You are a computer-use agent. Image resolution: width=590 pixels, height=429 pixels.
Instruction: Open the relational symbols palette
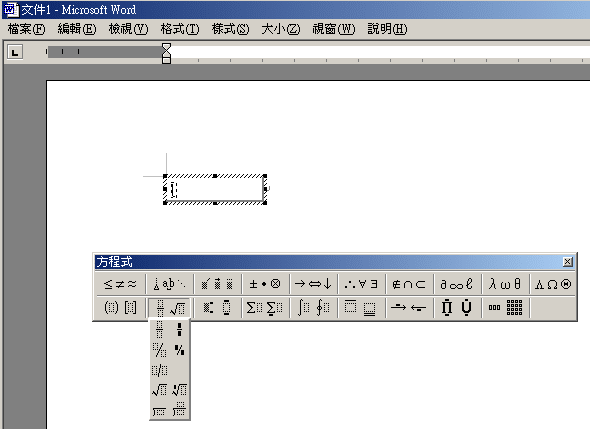pyautogui.click(x=120, y=284)
